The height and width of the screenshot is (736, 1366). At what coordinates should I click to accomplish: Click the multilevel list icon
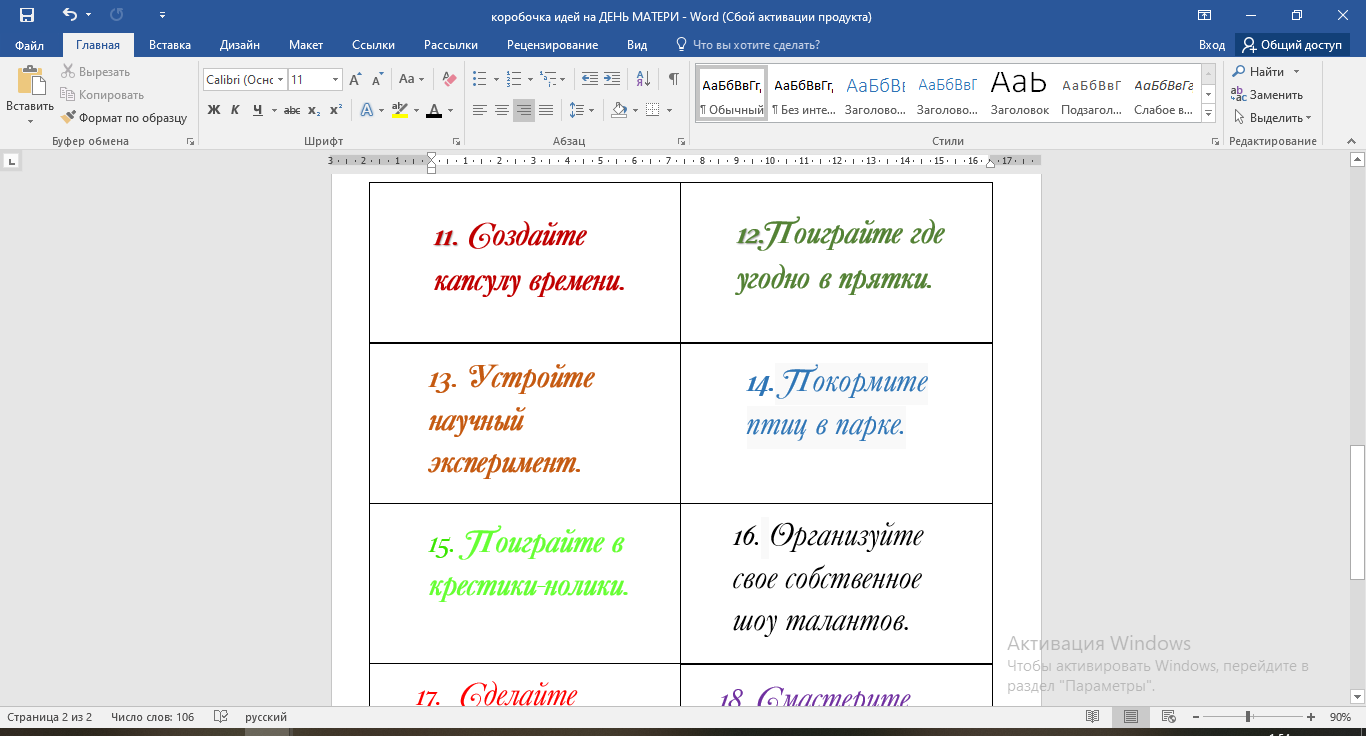tap(546, 79)
